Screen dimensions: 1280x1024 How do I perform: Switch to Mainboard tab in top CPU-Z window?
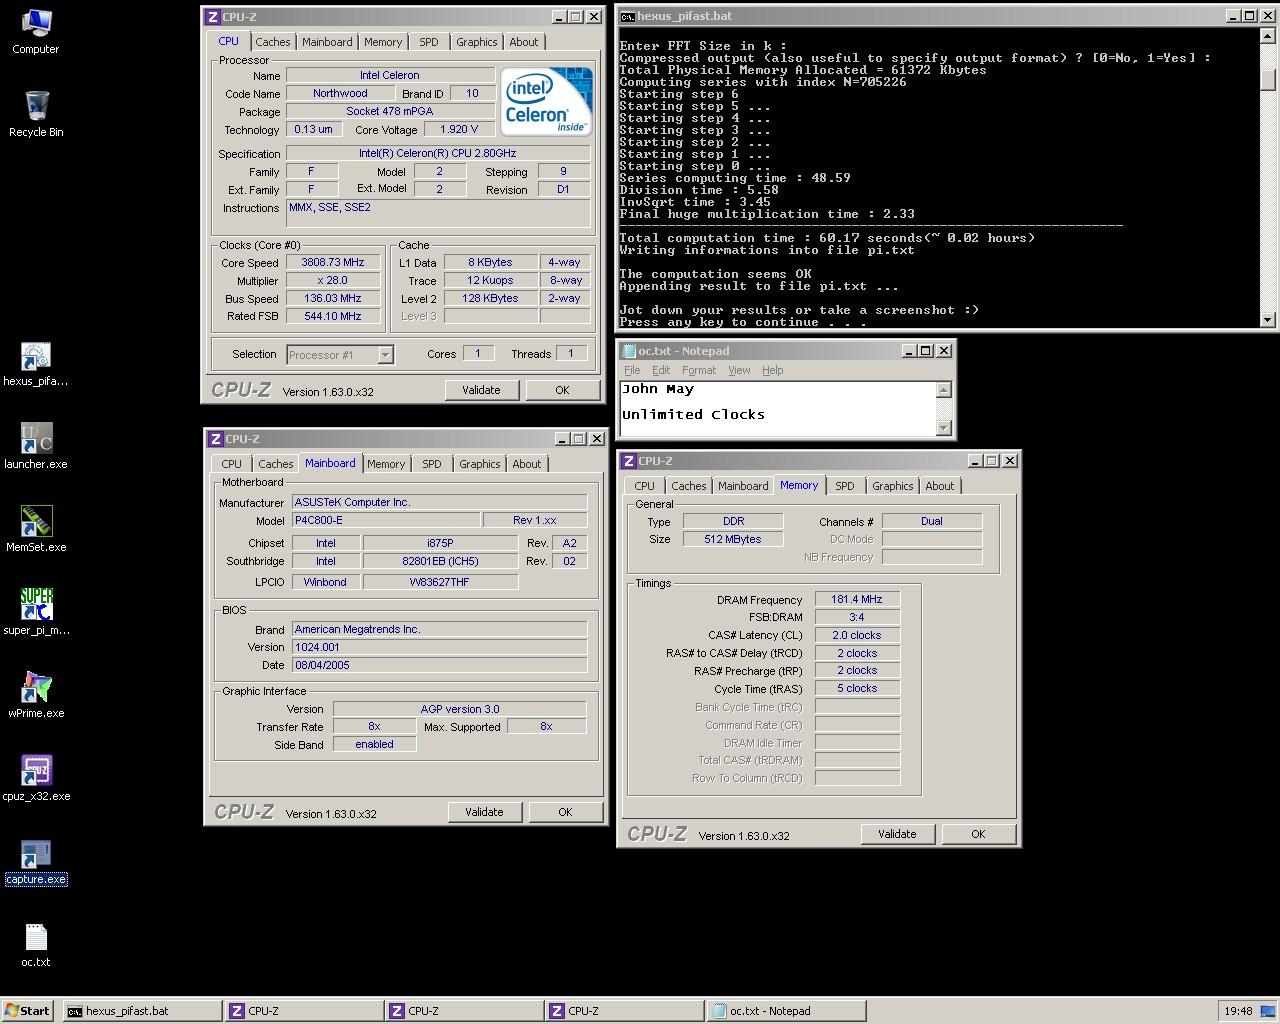[x=327, y=42]
